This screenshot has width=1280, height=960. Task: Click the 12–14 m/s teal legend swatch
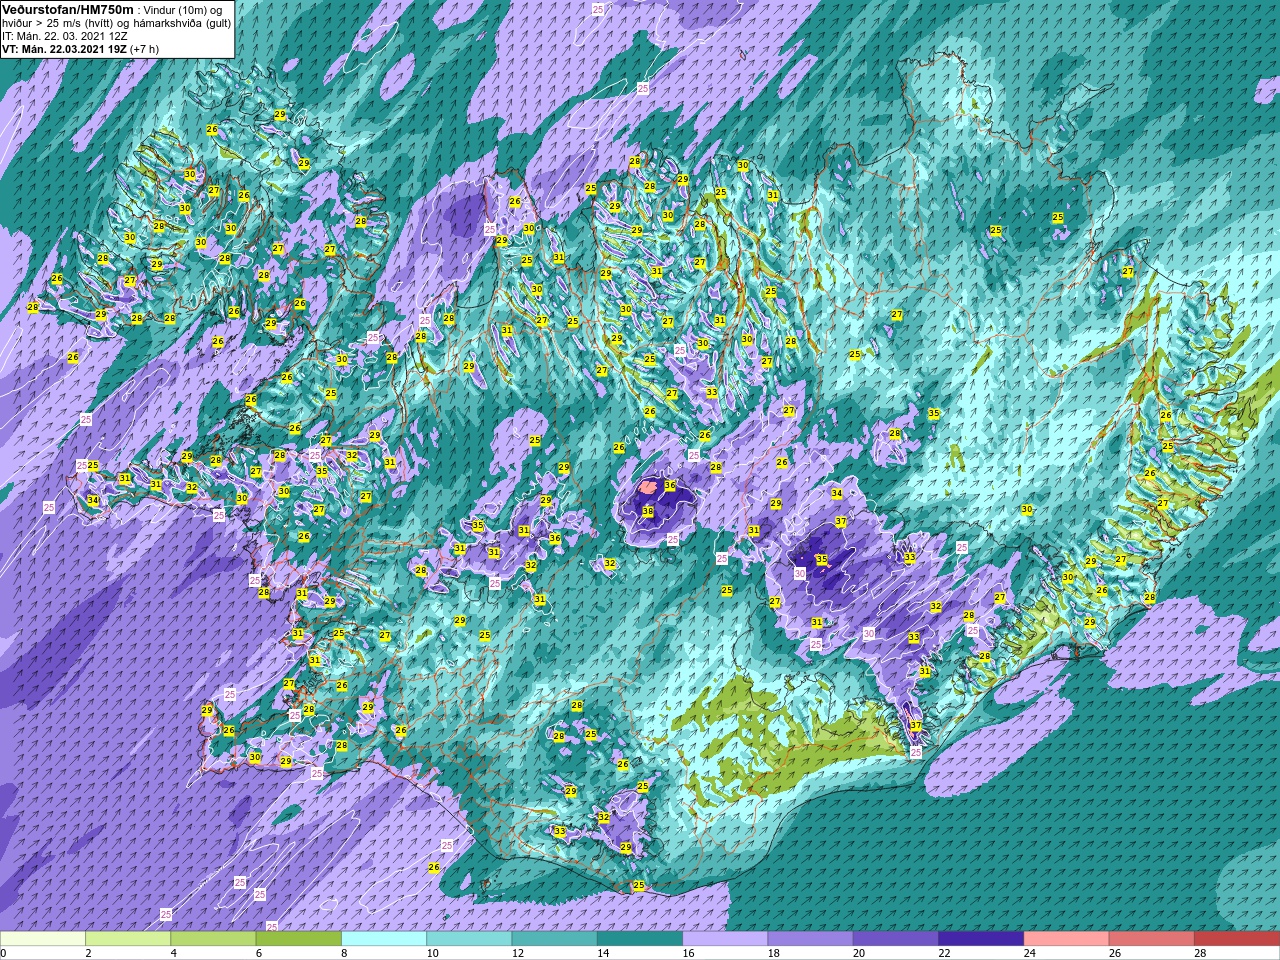(x=554, y=939)
